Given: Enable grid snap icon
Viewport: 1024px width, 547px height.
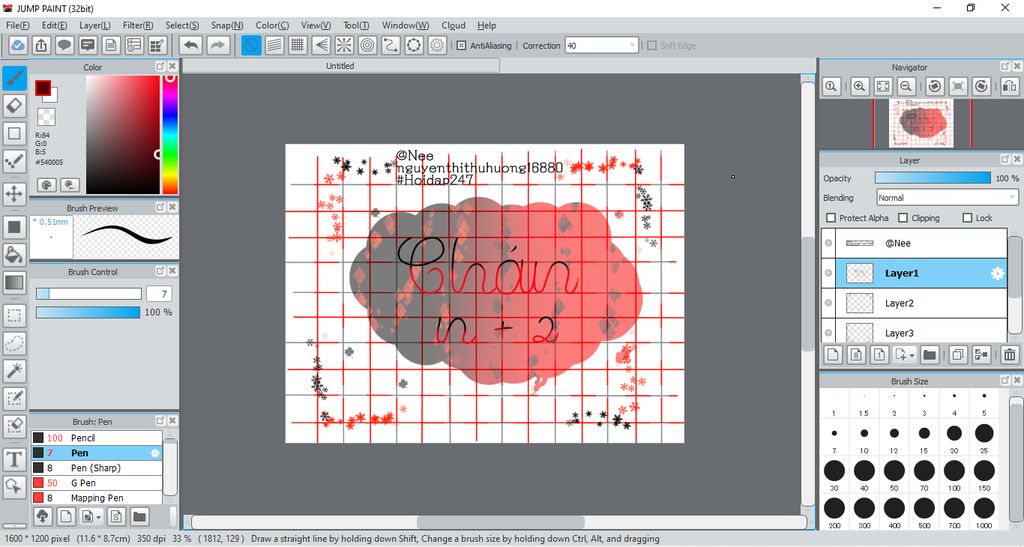Looking at the screenshot, I should (x=298, y=45).
